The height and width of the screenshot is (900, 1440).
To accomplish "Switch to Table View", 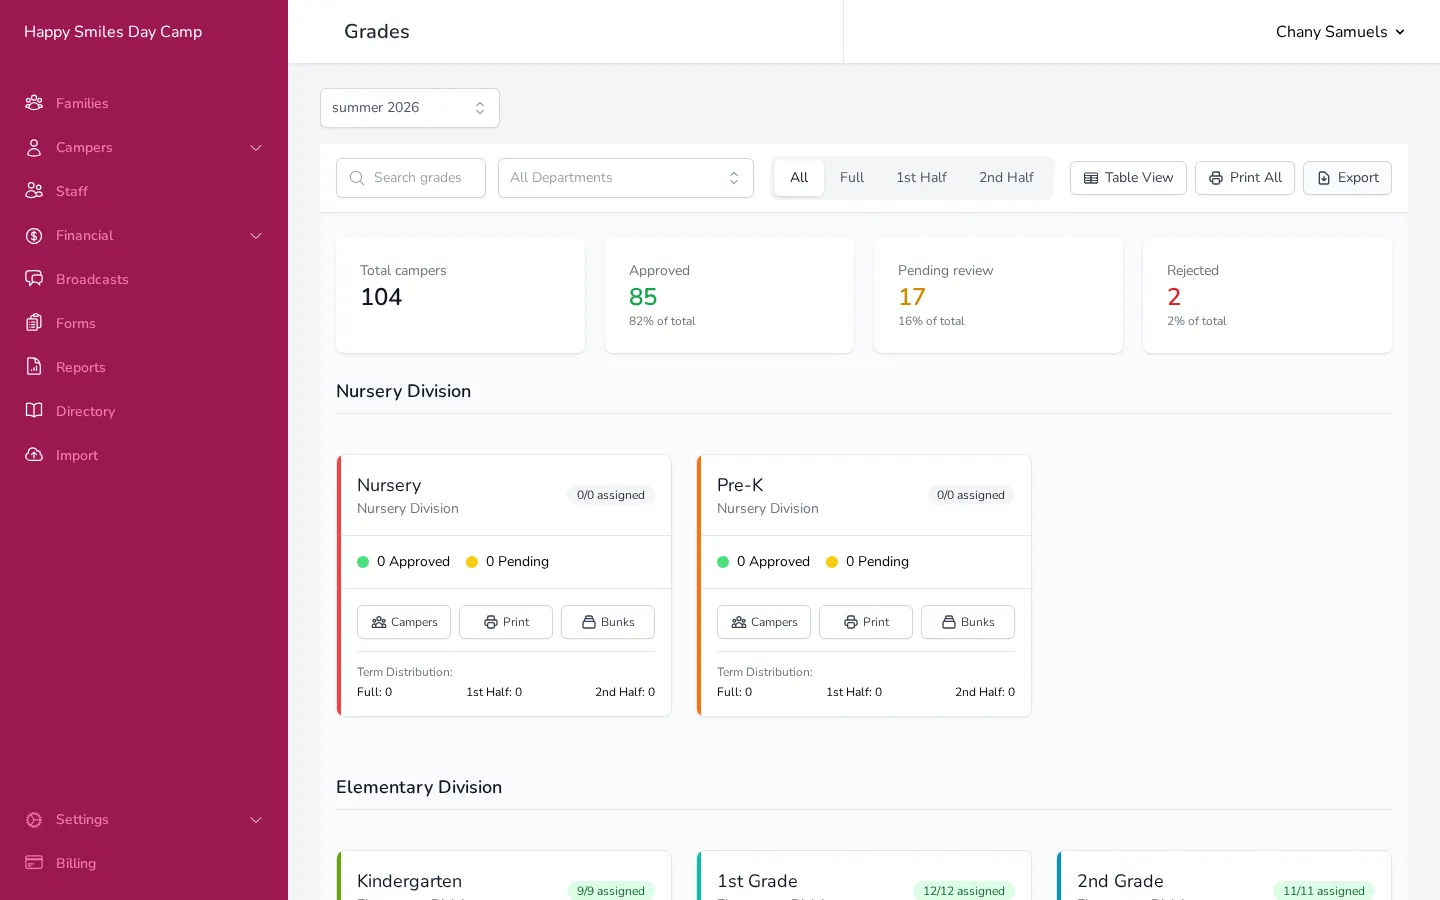I will click(x=1128, y=178).
